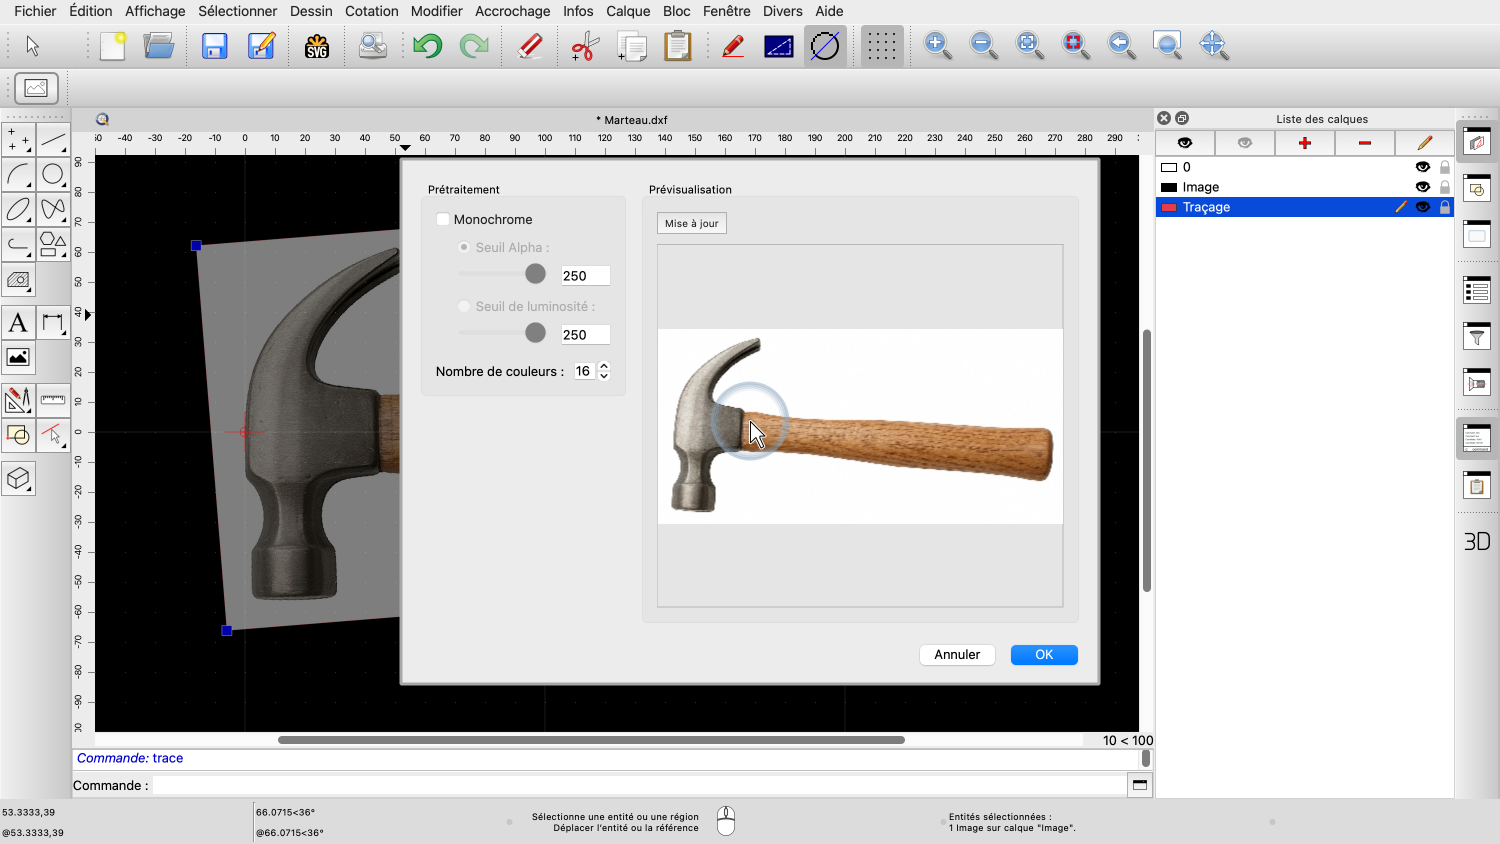Open the Accrochage menu
Image resolution: width=1500 pixels, height=844 pixels.
click(512, 11)
